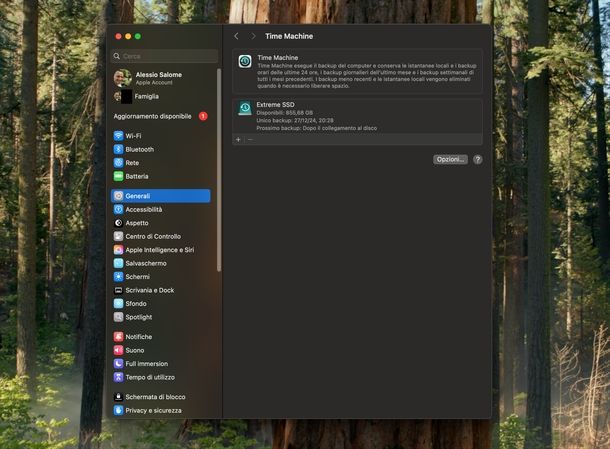Open Scrivania e Dock icon
This screenshot has height=449, width=610.
coord(118,290)
